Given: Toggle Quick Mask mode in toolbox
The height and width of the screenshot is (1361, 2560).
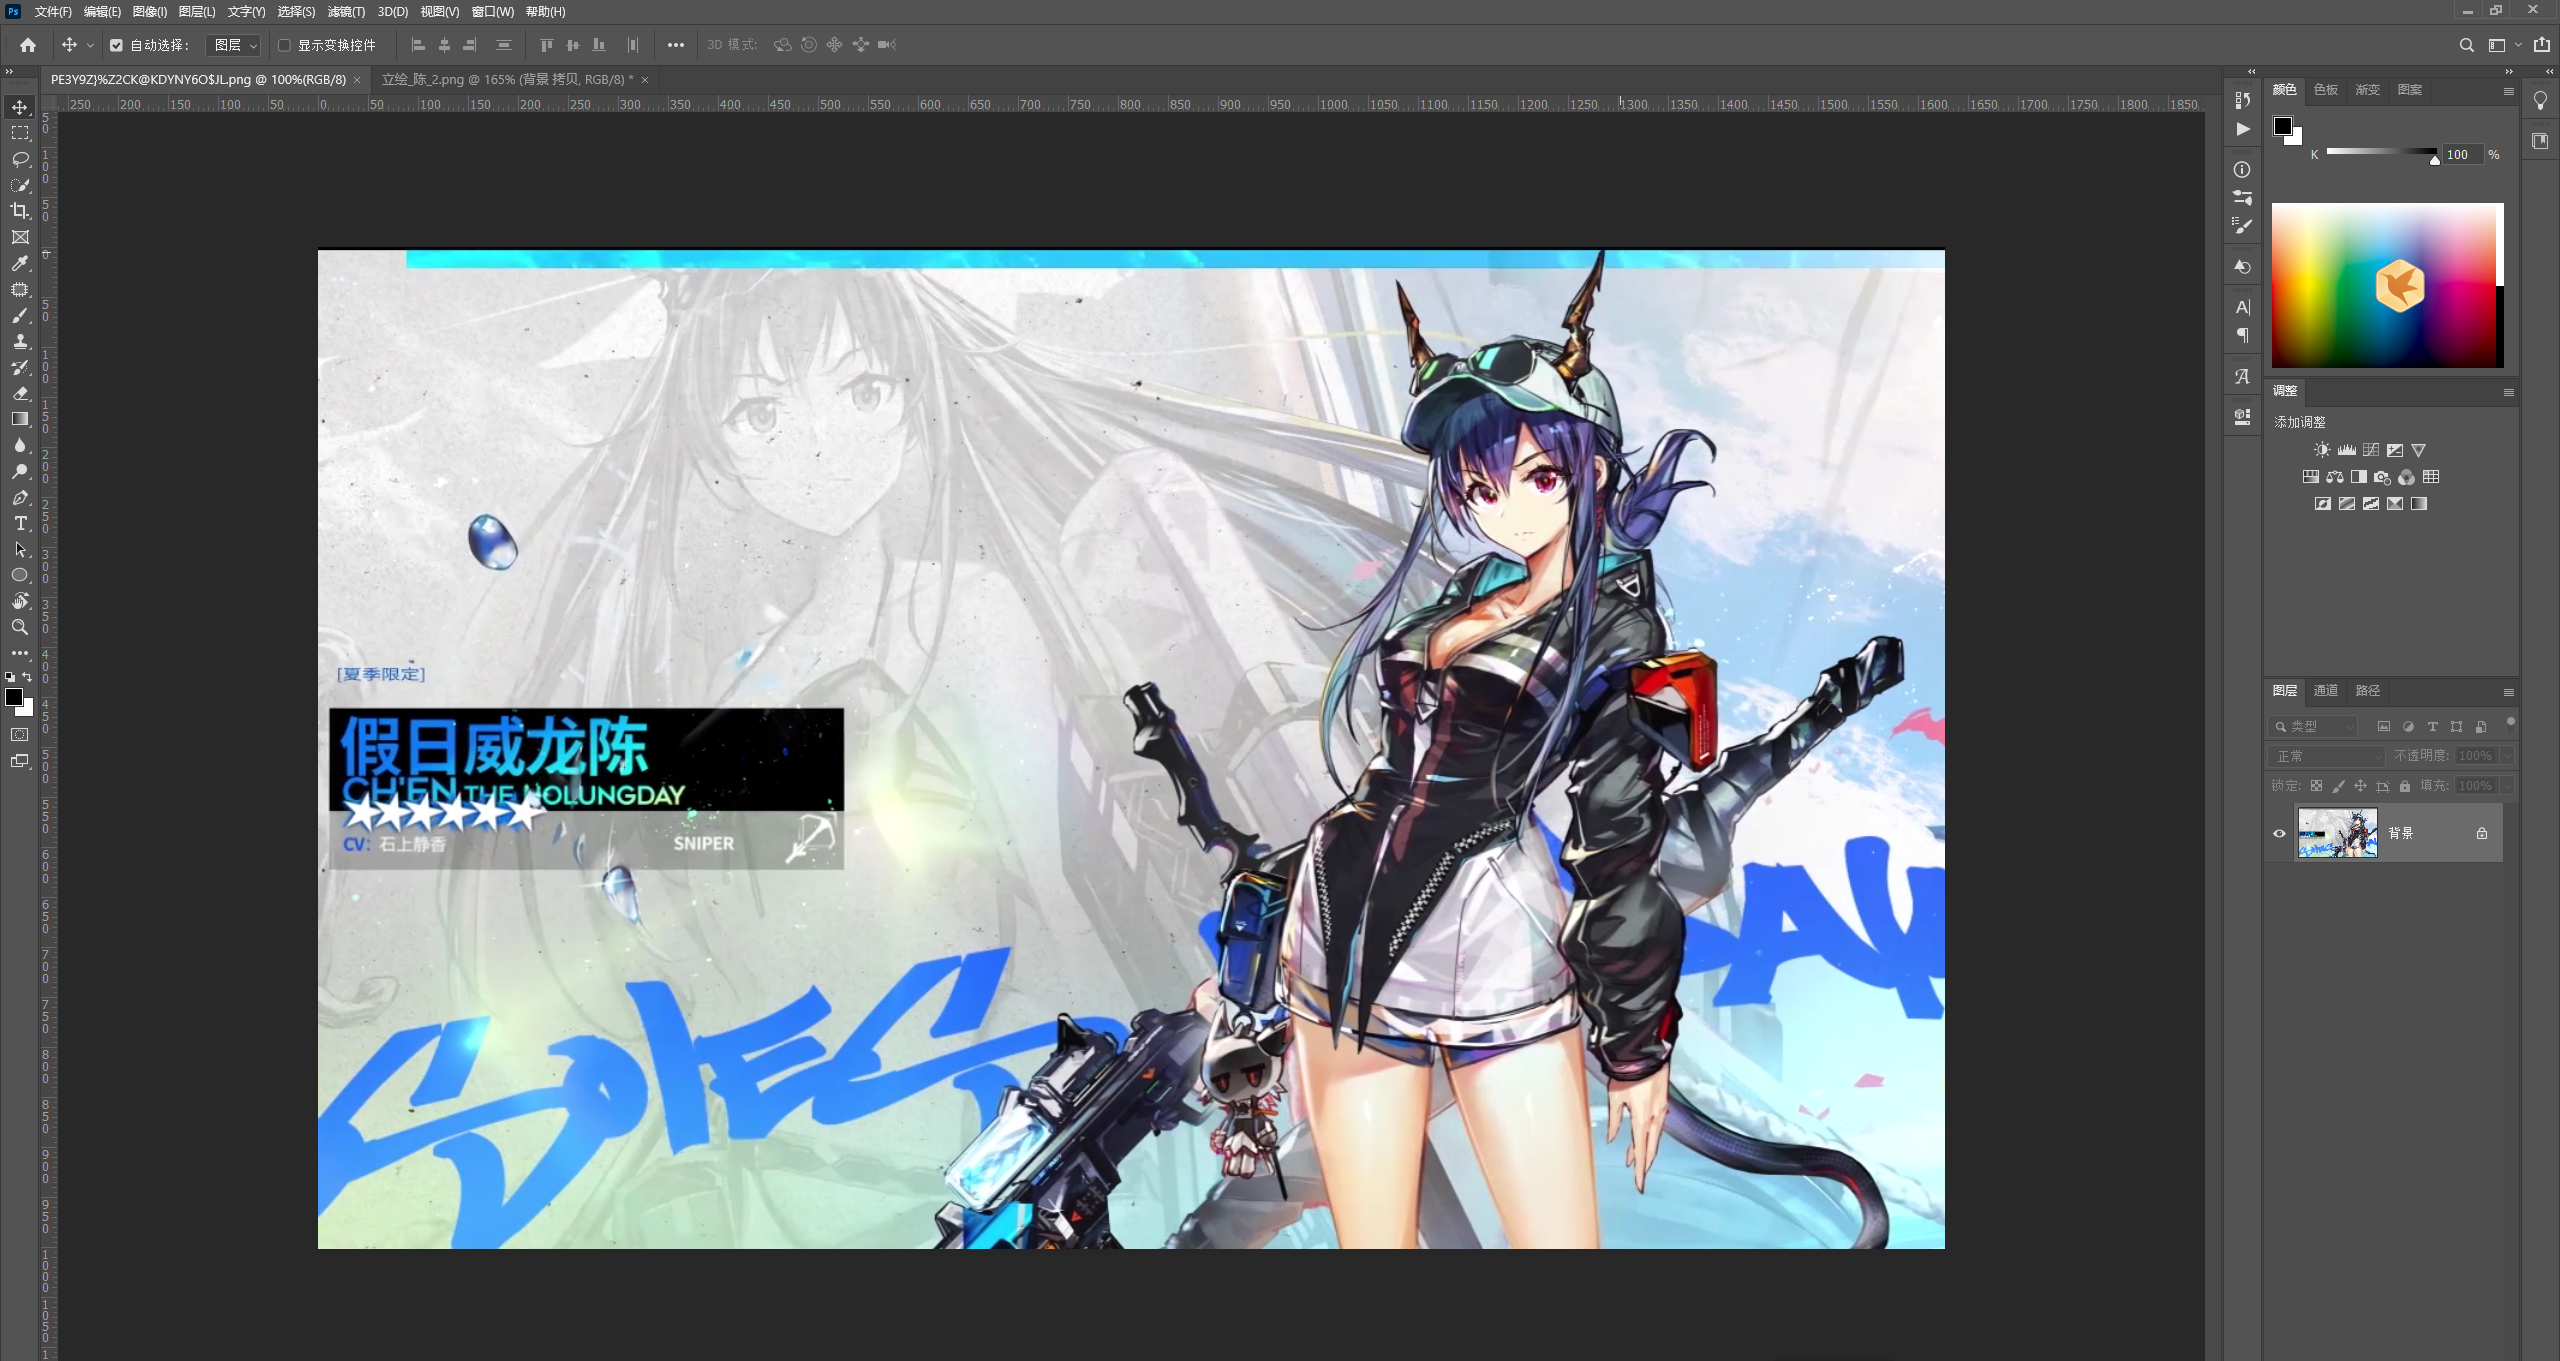Looking at the screenshot, I should [x=20, y=735].
